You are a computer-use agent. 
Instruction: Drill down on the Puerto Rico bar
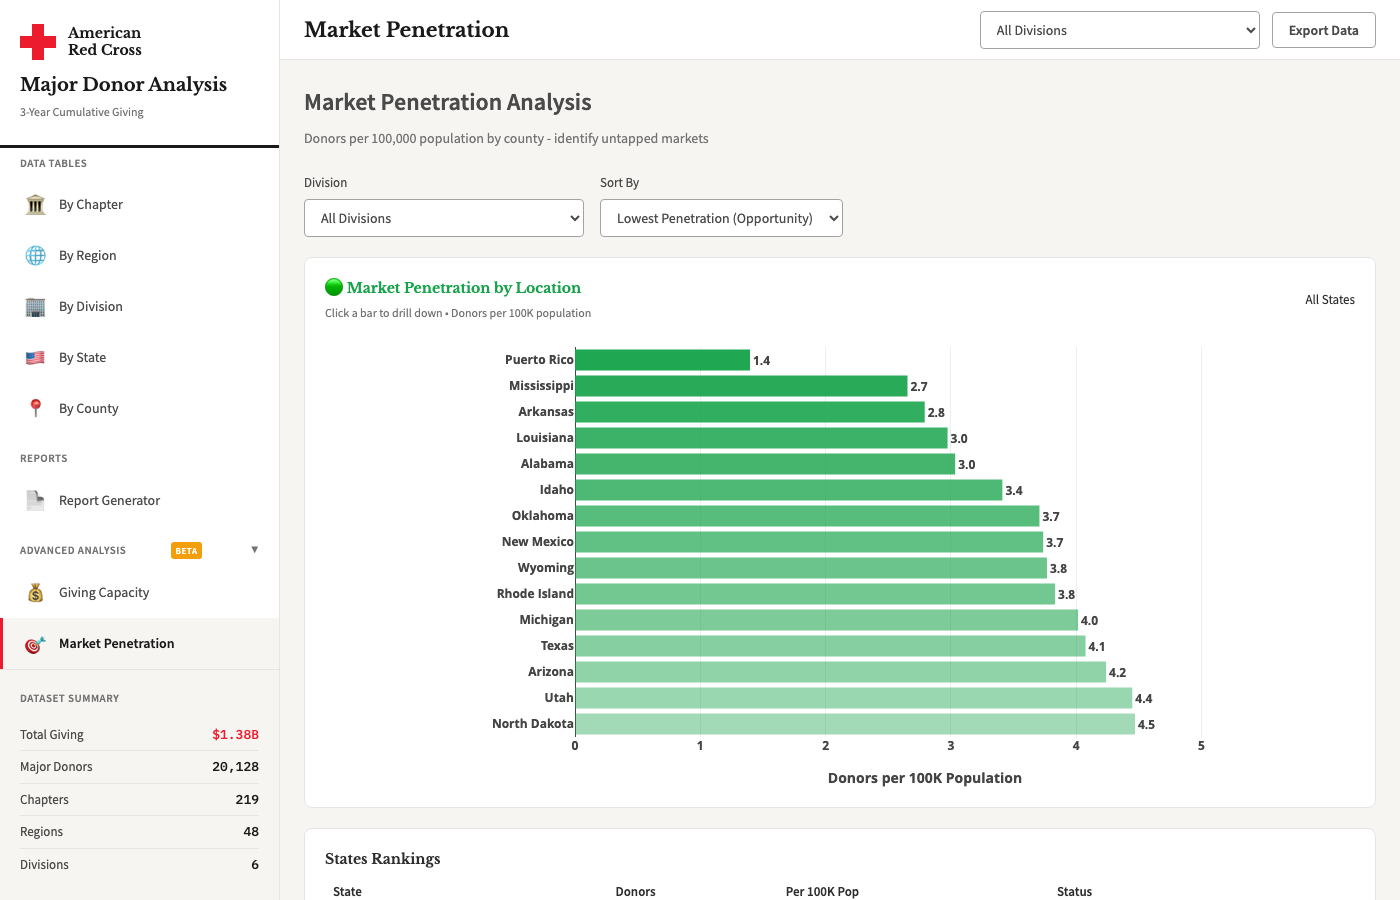tap(662, 360)
